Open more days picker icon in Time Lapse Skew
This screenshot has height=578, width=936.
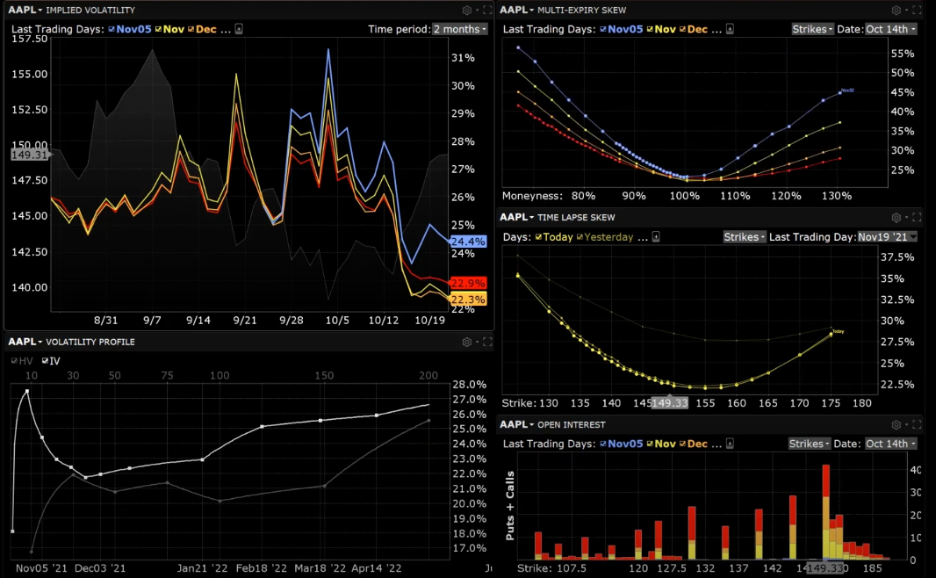pyautogui.click(x=655, y=237)
